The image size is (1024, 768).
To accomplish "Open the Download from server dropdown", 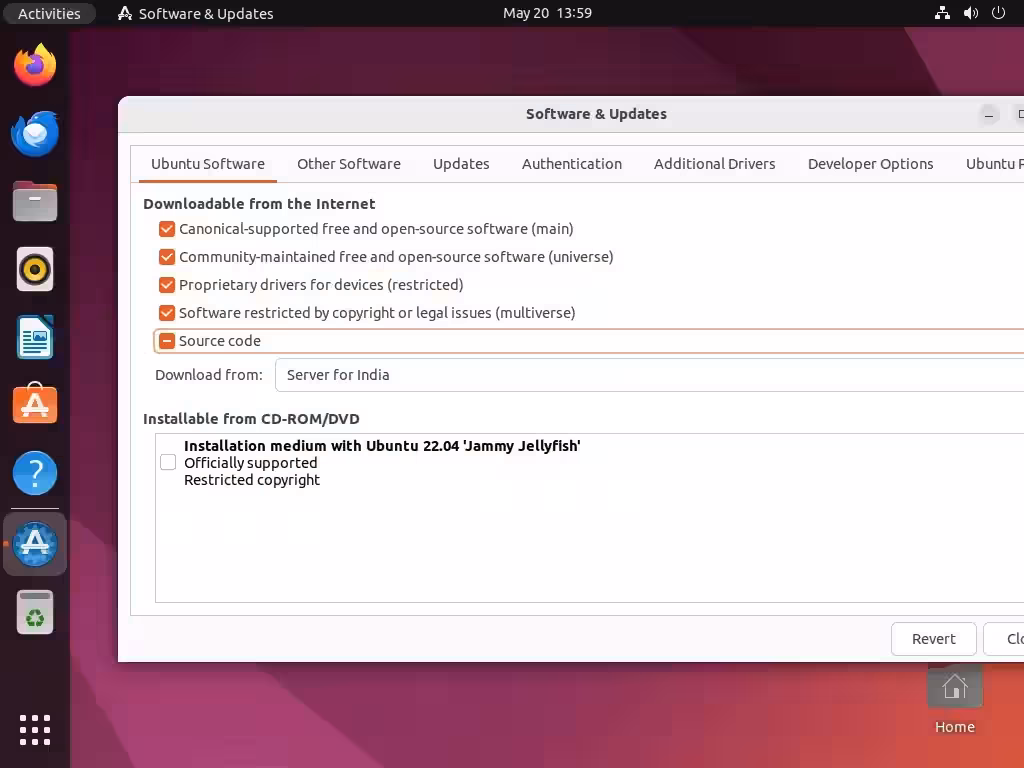I will [x=649, y=375].
